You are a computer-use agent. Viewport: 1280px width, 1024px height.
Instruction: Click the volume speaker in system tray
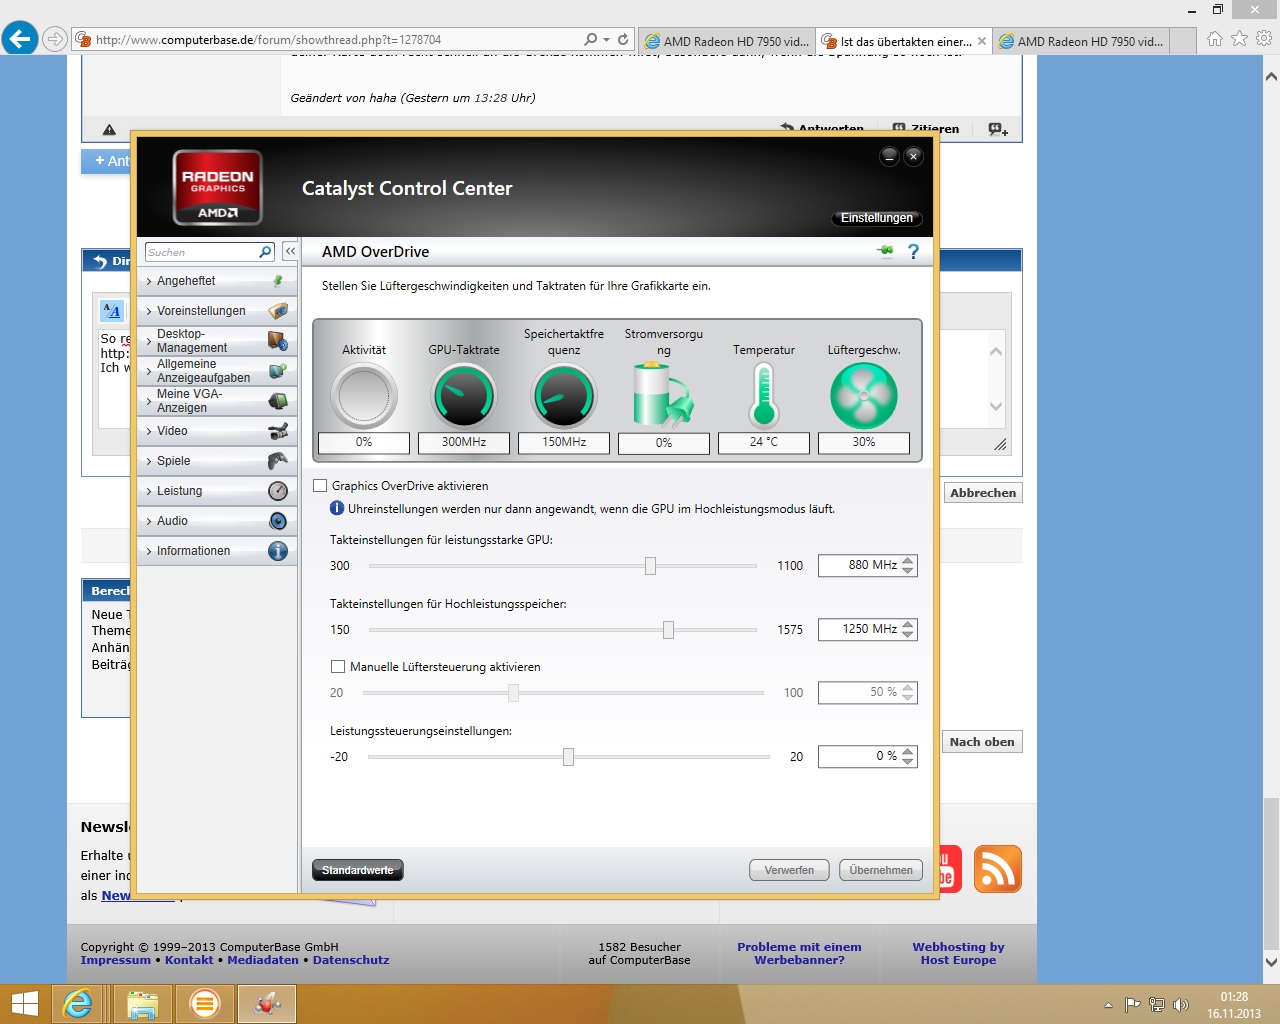(x=1180, y=1005)
